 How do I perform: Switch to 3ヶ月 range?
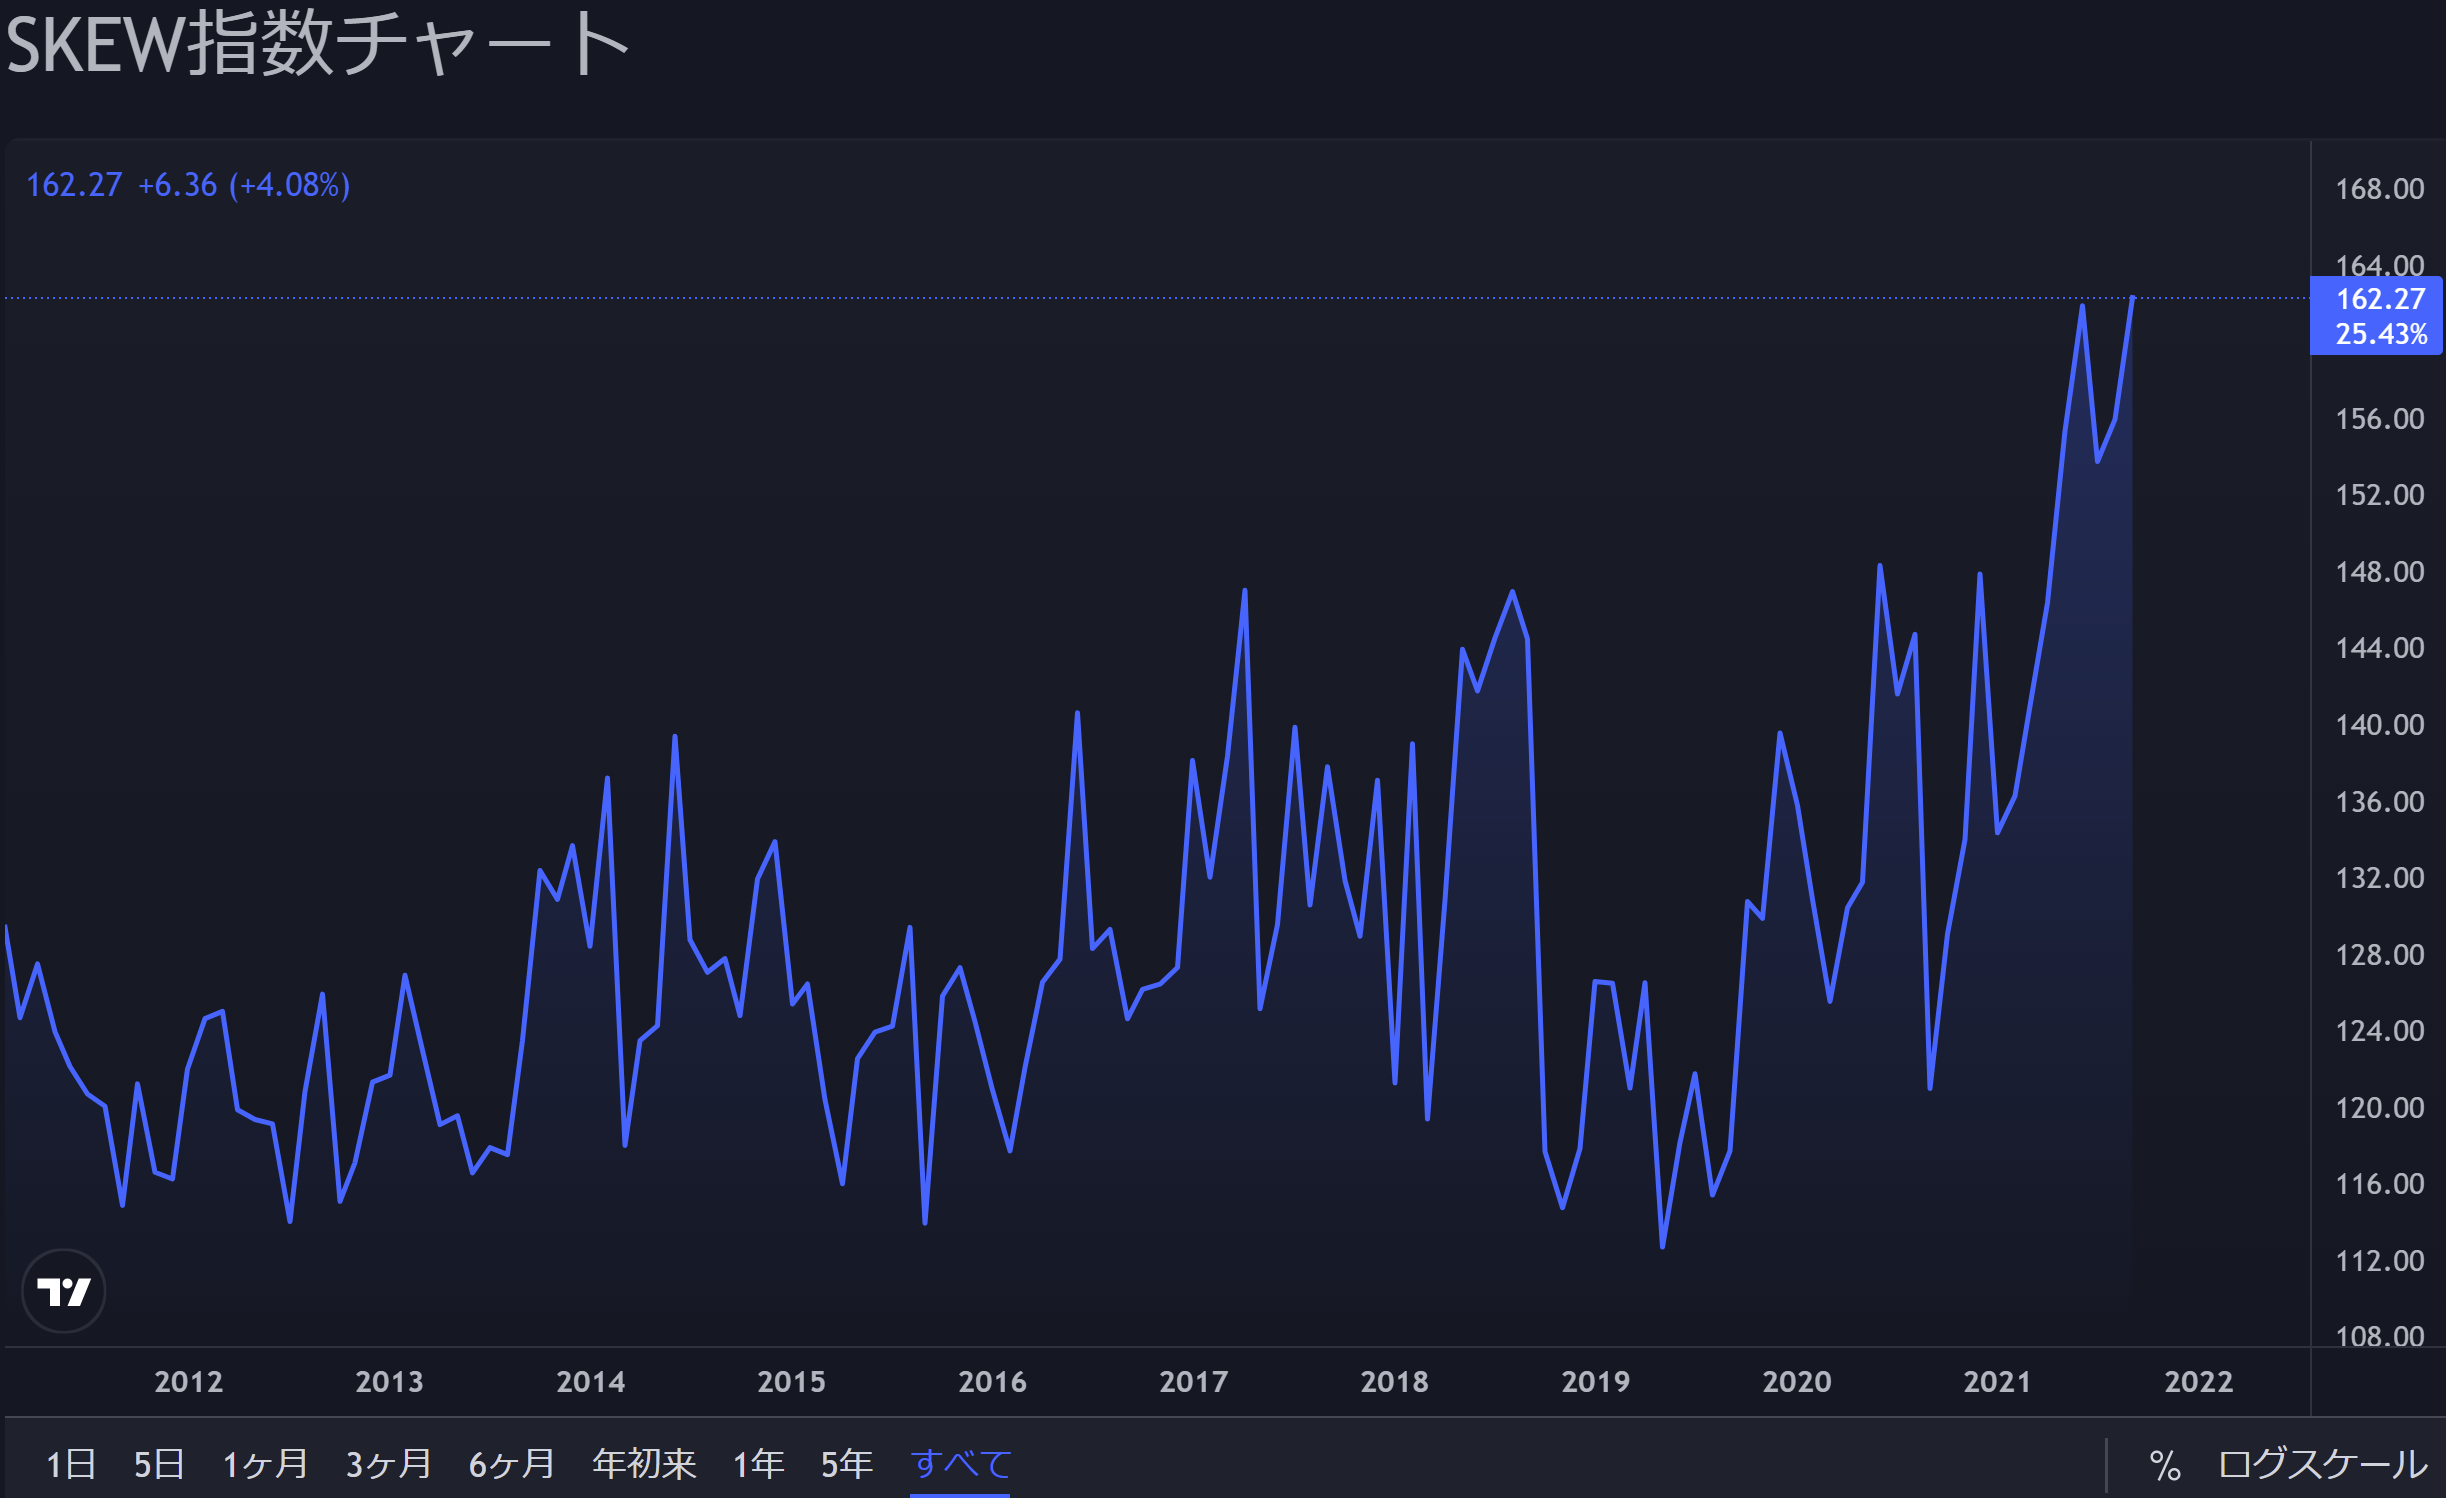tap(389, 1464)
